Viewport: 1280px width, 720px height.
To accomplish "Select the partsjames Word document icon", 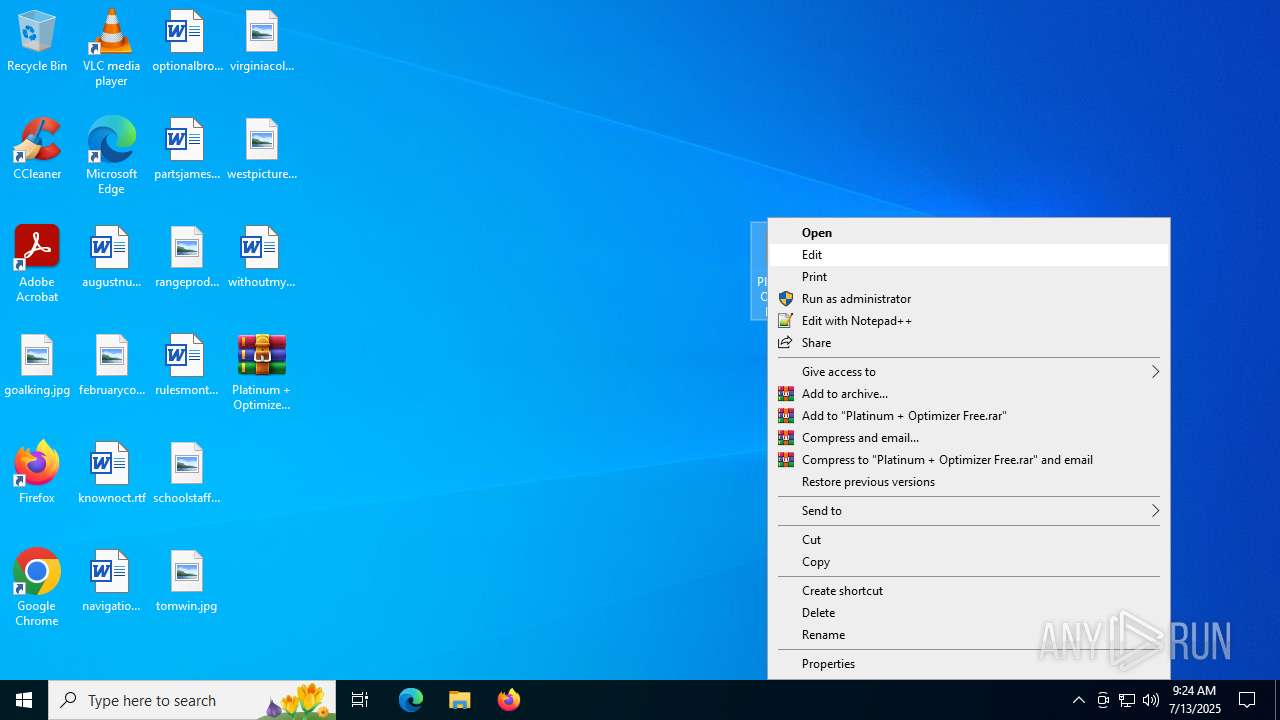I will click(x=187, y=150).
